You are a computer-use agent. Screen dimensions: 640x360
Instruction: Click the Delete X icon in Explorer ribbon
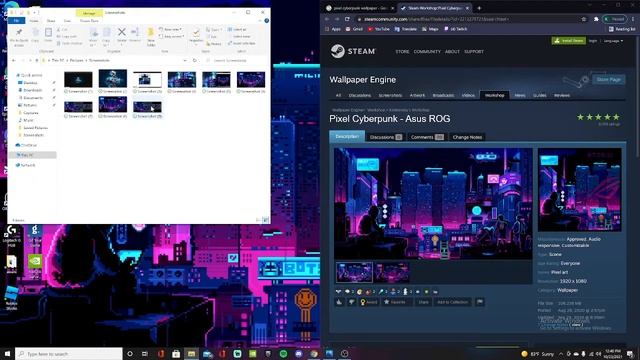click(x=122, y=32)
